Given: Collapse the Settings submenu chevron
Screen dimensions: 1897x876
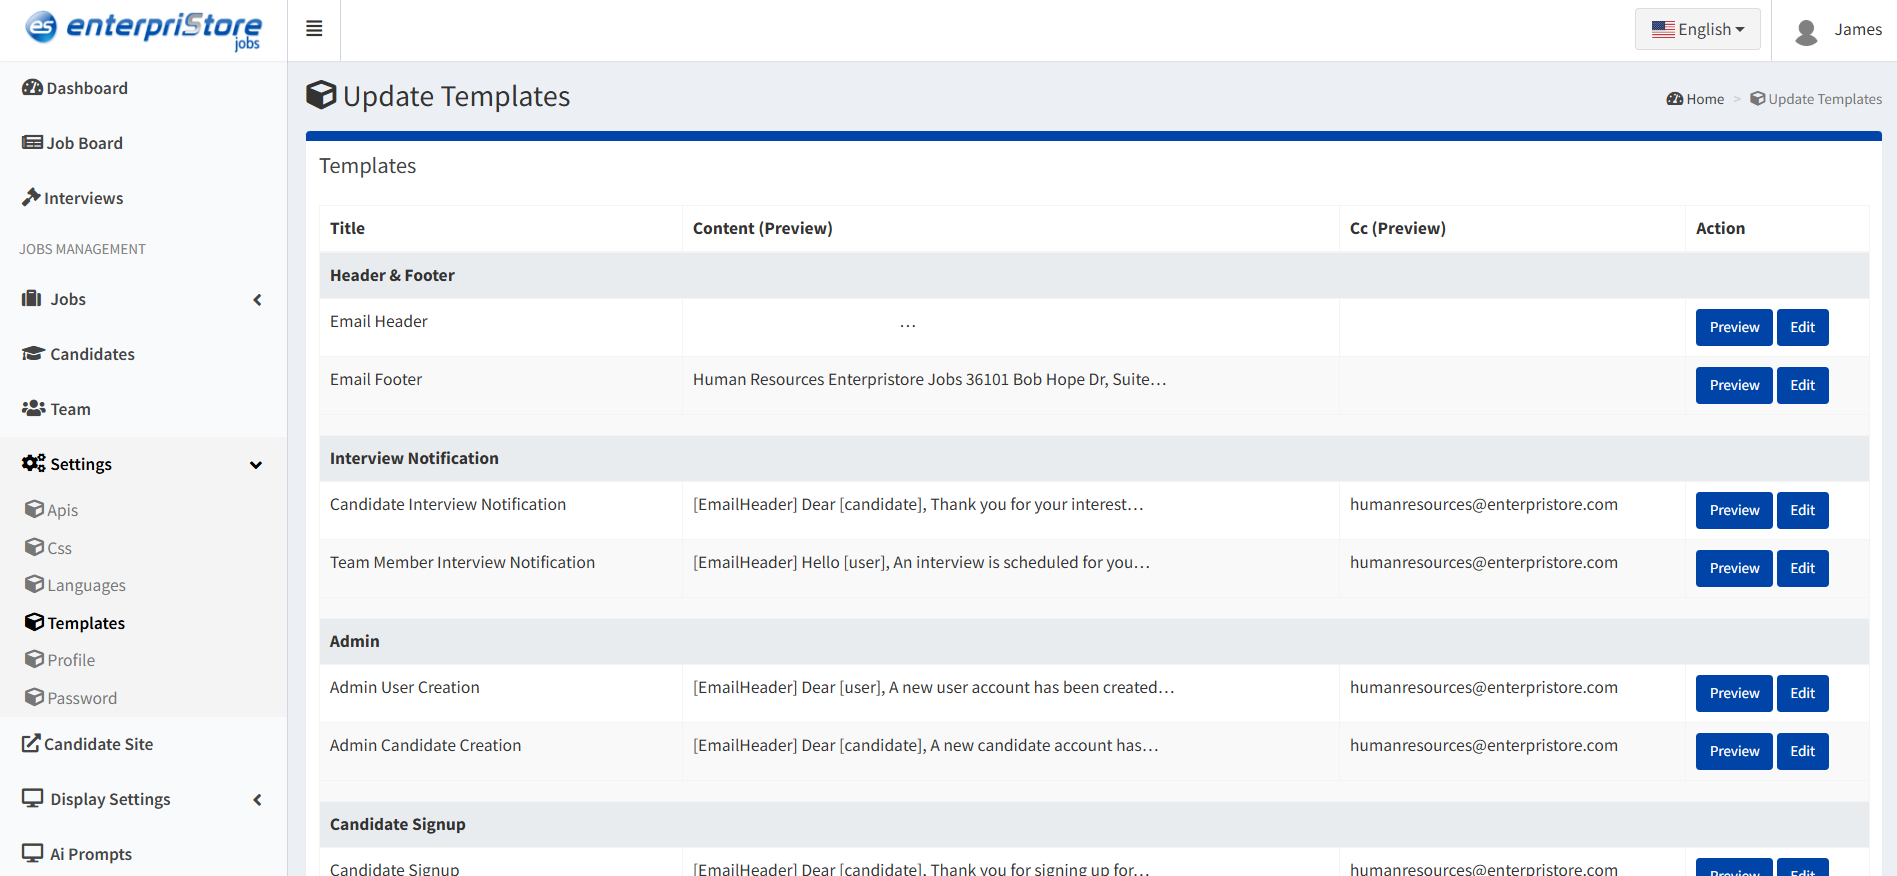Looking at the screenshot, I should [256, 465].
